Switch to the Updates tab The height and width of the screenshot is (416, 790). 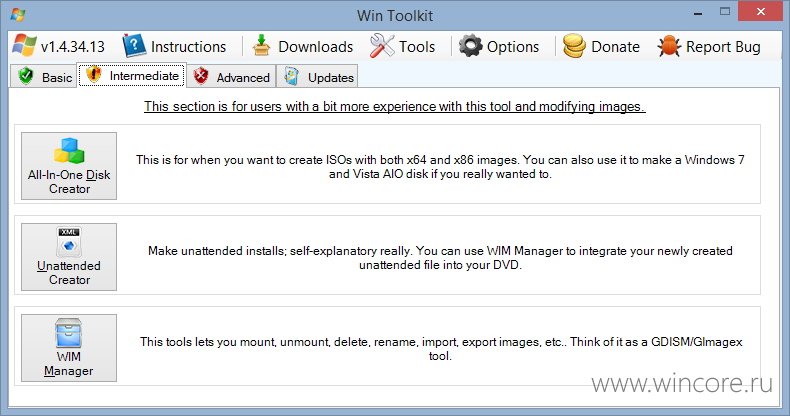click(317, 77)
